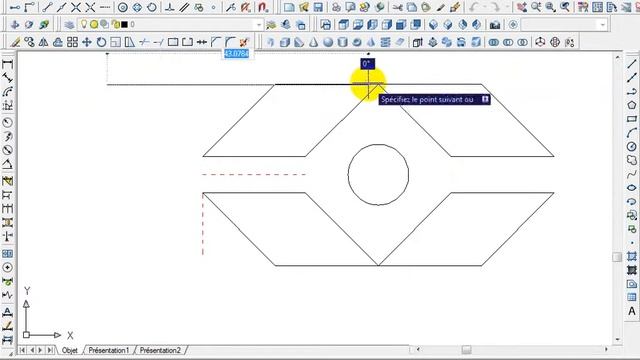Screen dimensions: 640x360
Task: Select the Ellipse draw tool
Action: click(x=632, y=188)
